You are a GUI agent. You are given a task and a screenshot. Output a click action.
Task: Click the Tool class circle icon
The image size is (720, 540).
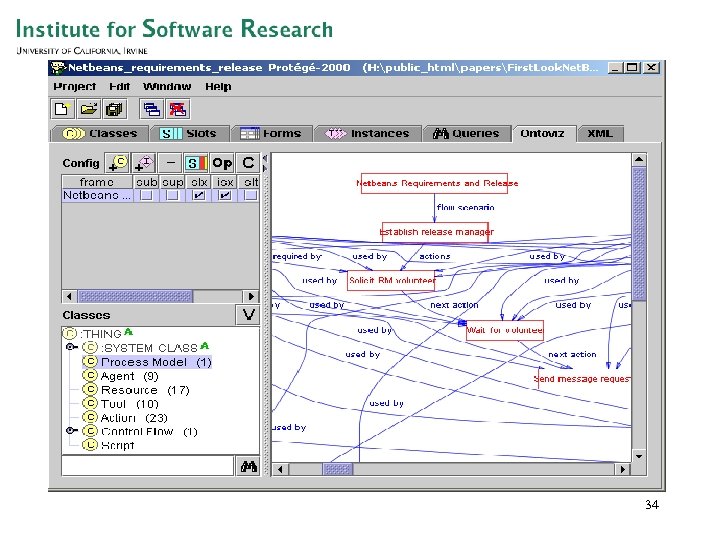click(x=90, y=403)
